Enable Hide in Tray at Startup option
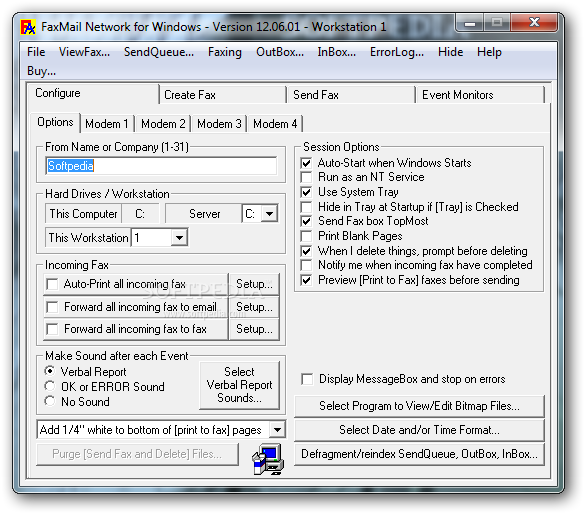The width and height of the screenshot is (585, 514). (x=306, y=207)
